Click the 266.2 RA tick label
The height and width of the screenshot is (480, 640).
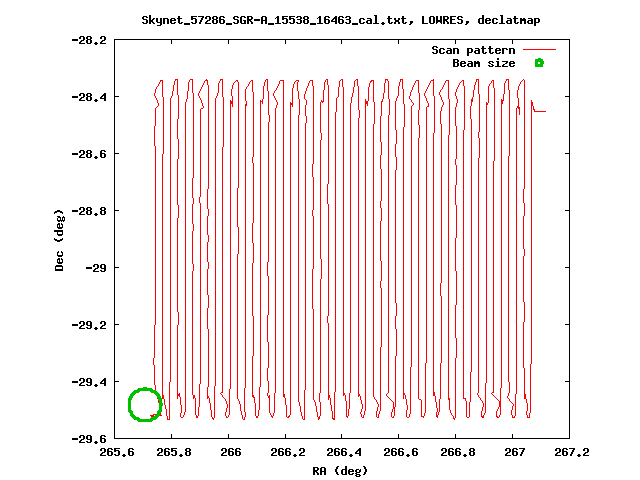(x=288, y=452)
